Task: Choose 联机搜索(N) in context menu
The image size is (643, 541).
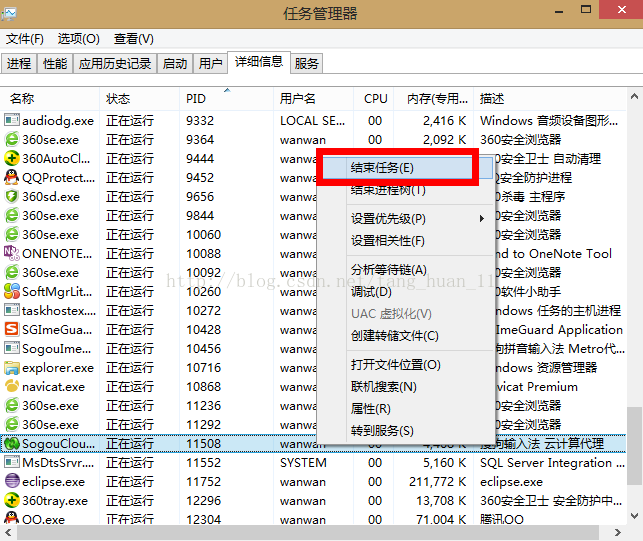Action: coord(420,387)
